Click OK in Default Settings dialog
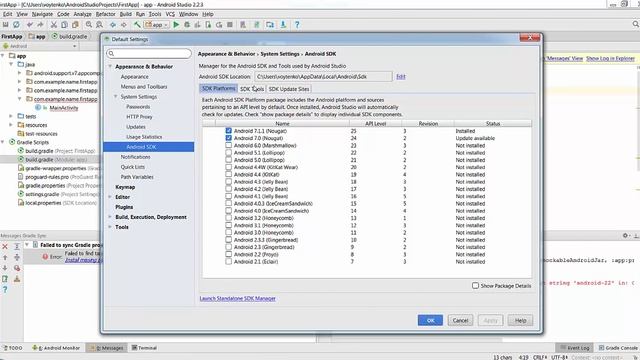 (430, 320)
